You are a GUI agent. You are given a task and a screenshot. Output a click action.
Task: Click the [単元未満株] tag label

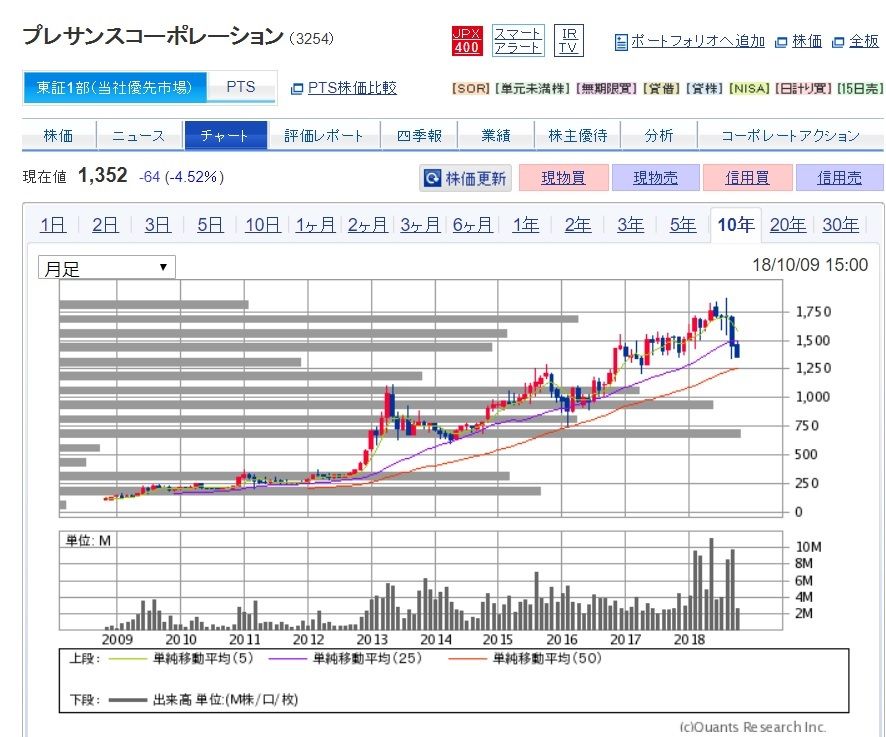click(532, 89)
